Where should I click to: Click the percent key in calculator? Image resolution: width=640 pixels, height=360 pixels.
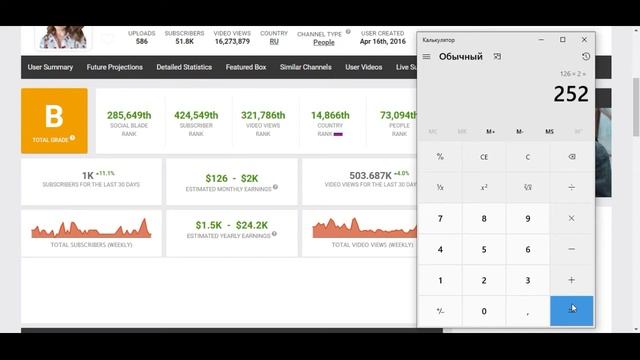tap(440, 157)
